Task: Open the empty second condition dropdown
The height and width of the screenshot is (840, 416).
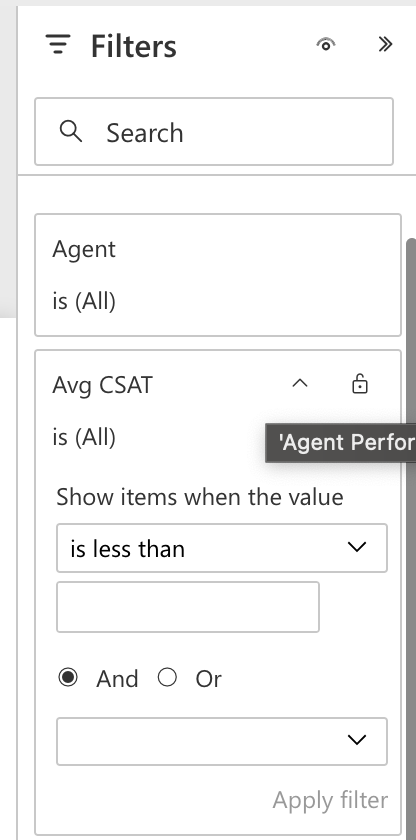Action: [222, 741]
